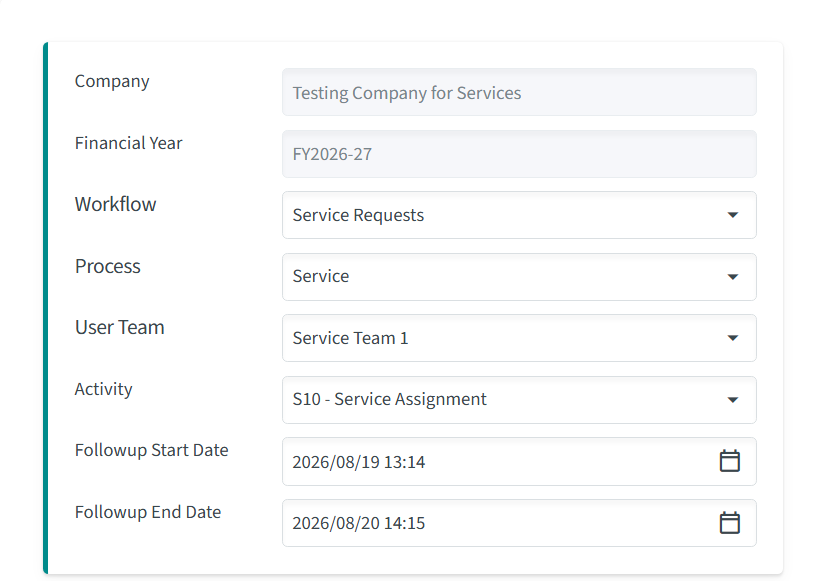Click the caret arrow on Process dropdown
This screenshot has height=581, width=823.
733,277
